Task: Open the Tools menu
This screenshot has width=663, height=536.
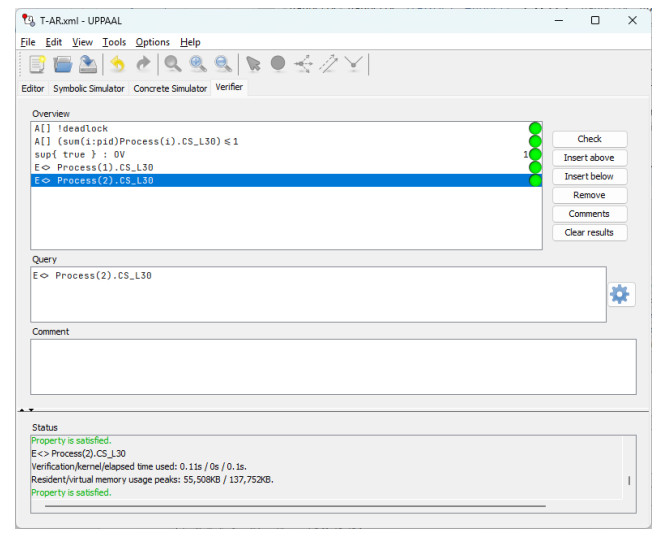Action: pos(114,42)
